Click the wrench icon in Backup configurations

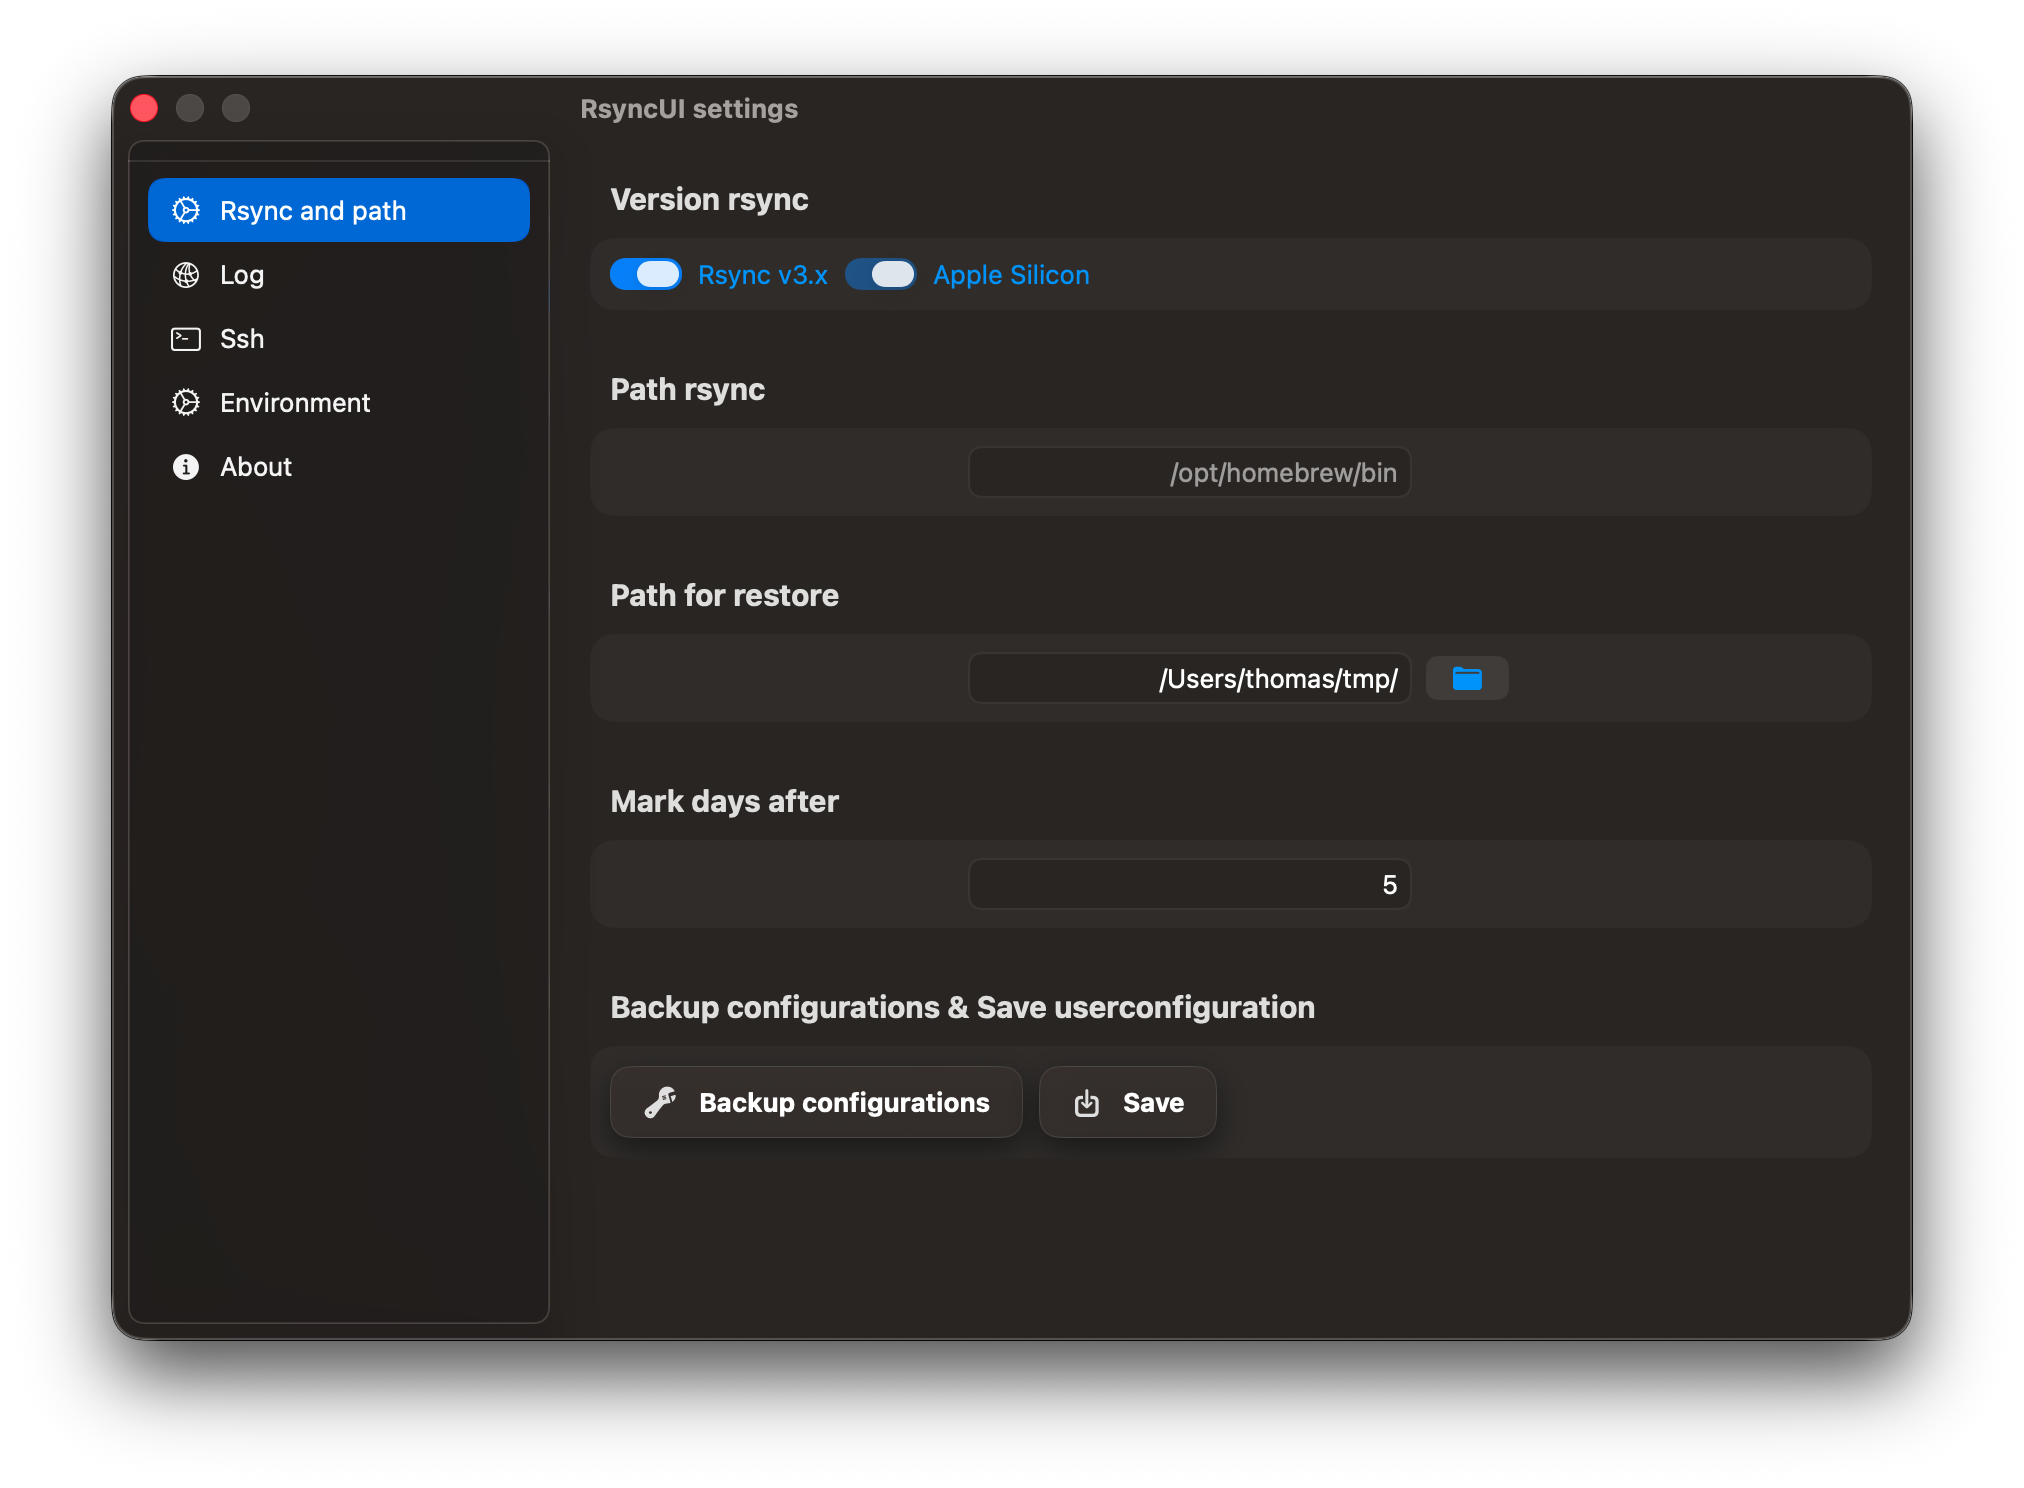click(660, 1102)
